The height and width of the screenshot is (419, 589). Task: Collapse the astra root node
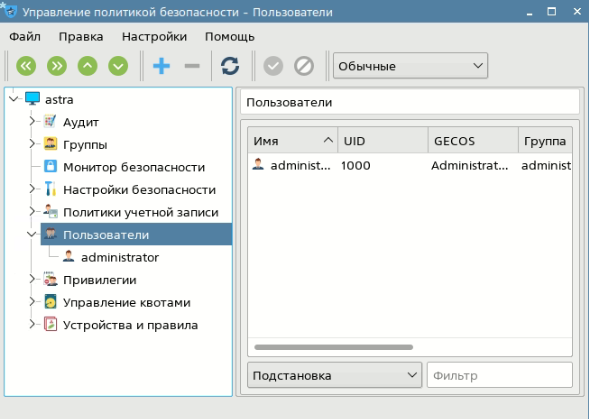point(14,99)
